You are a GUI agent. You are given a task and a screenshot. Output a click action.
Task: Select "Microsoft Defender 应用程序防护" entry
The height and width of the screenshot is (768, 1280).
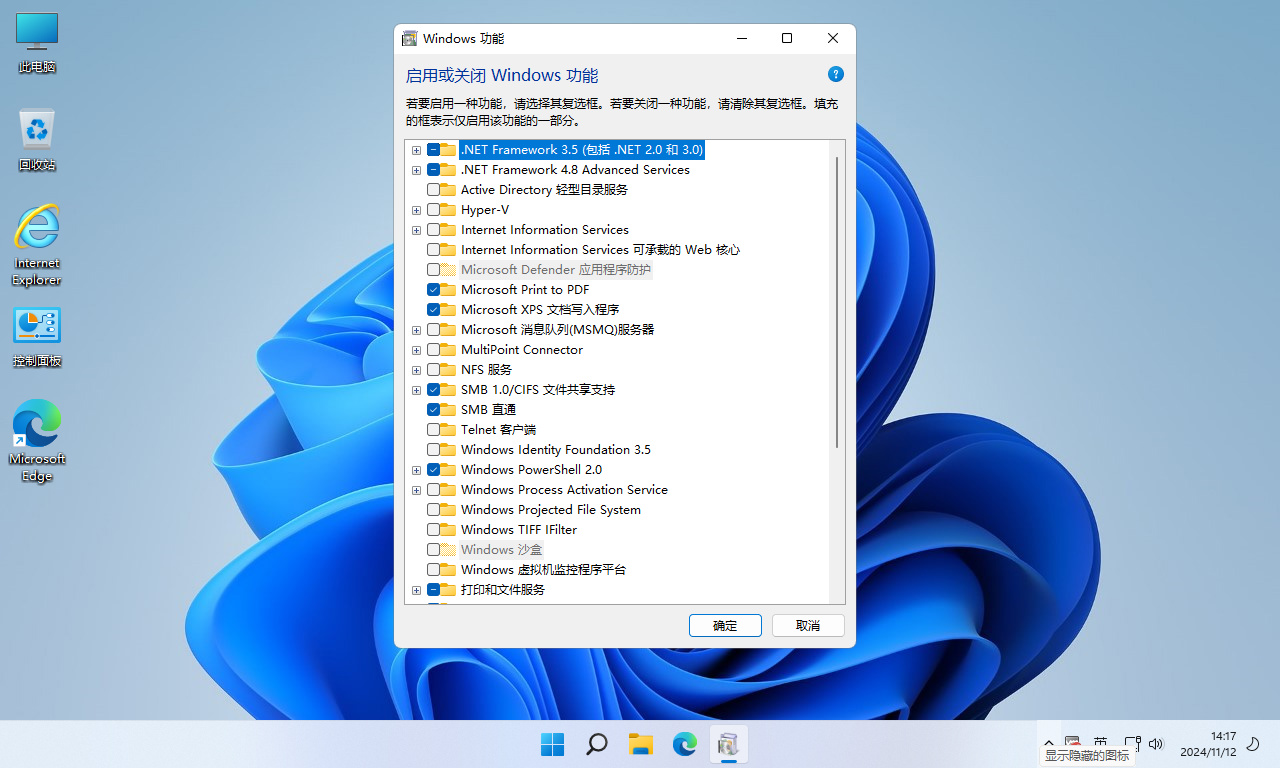click(555, 270)
